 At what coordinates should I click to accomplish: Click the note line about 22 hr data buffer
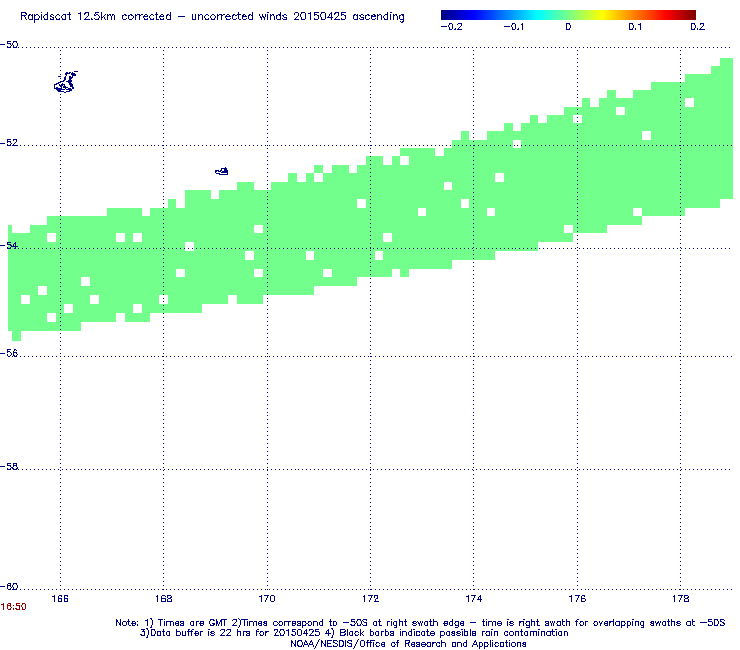pos(354,633)
